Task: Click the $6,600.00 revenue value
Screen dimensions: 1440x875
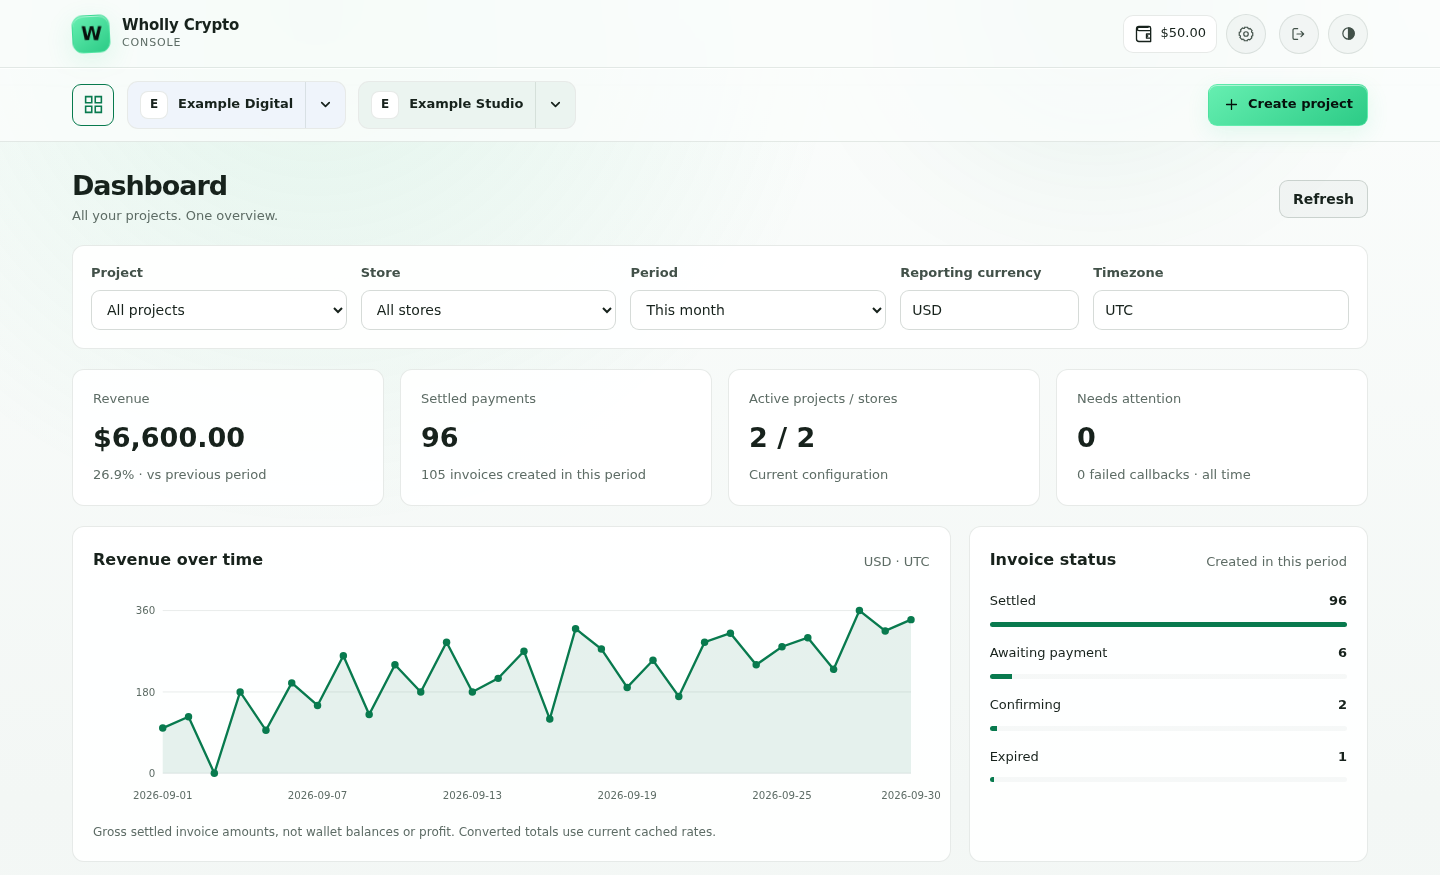Action: click(169, 438)
